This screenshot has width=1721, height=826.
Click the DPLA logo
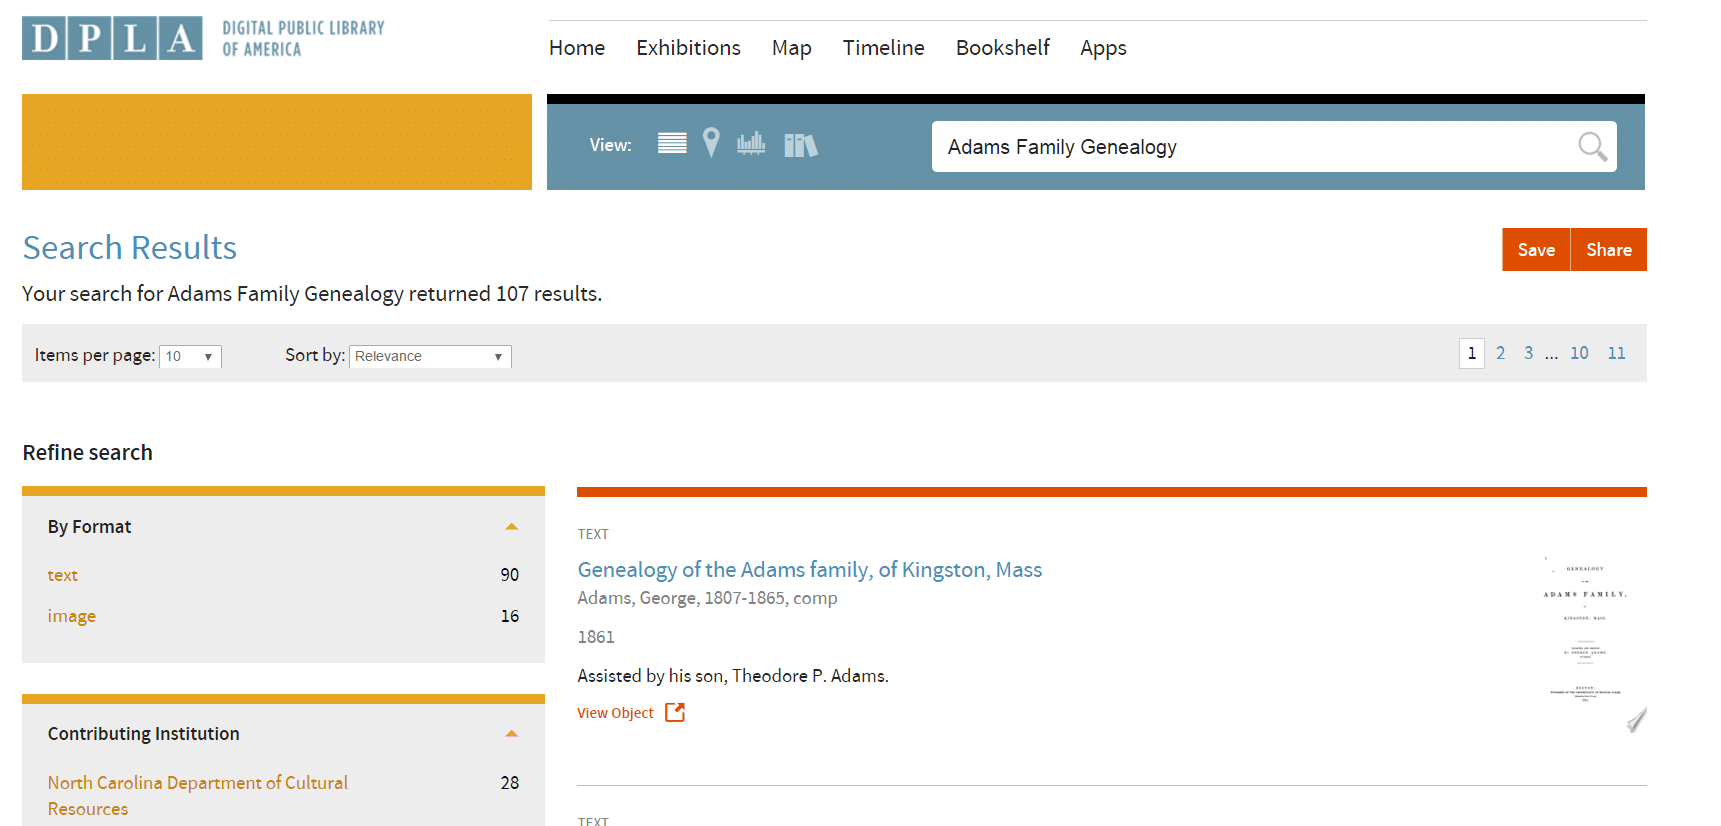tap(112, 39)
